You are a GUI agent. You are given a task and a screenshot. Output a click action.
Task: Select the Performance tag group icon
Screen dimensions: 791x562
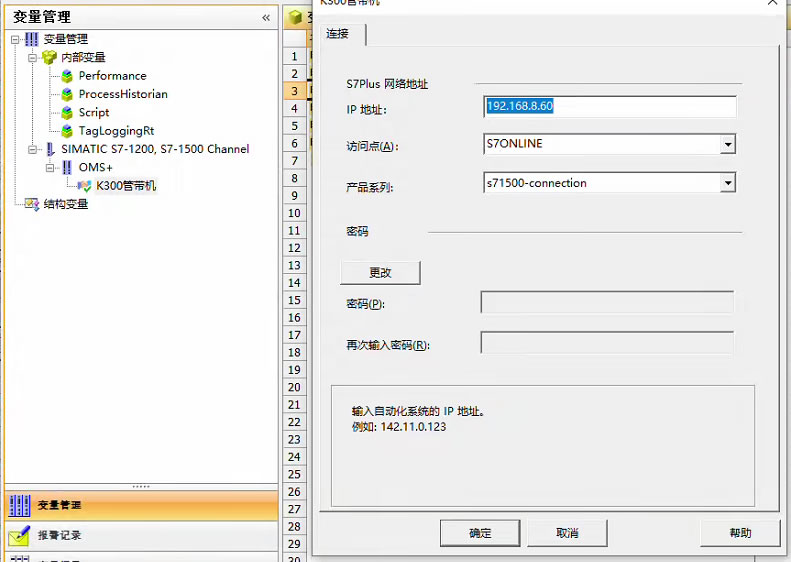[67, 76]
